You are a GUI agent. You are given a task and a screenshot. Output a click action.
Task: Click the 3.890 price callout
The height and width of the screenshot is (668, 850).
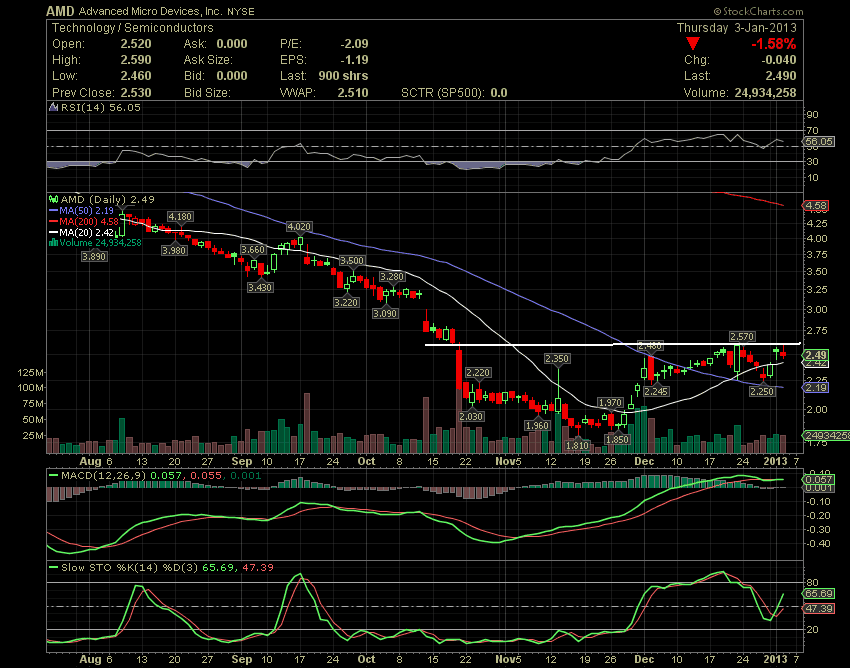tap(94, 256)
